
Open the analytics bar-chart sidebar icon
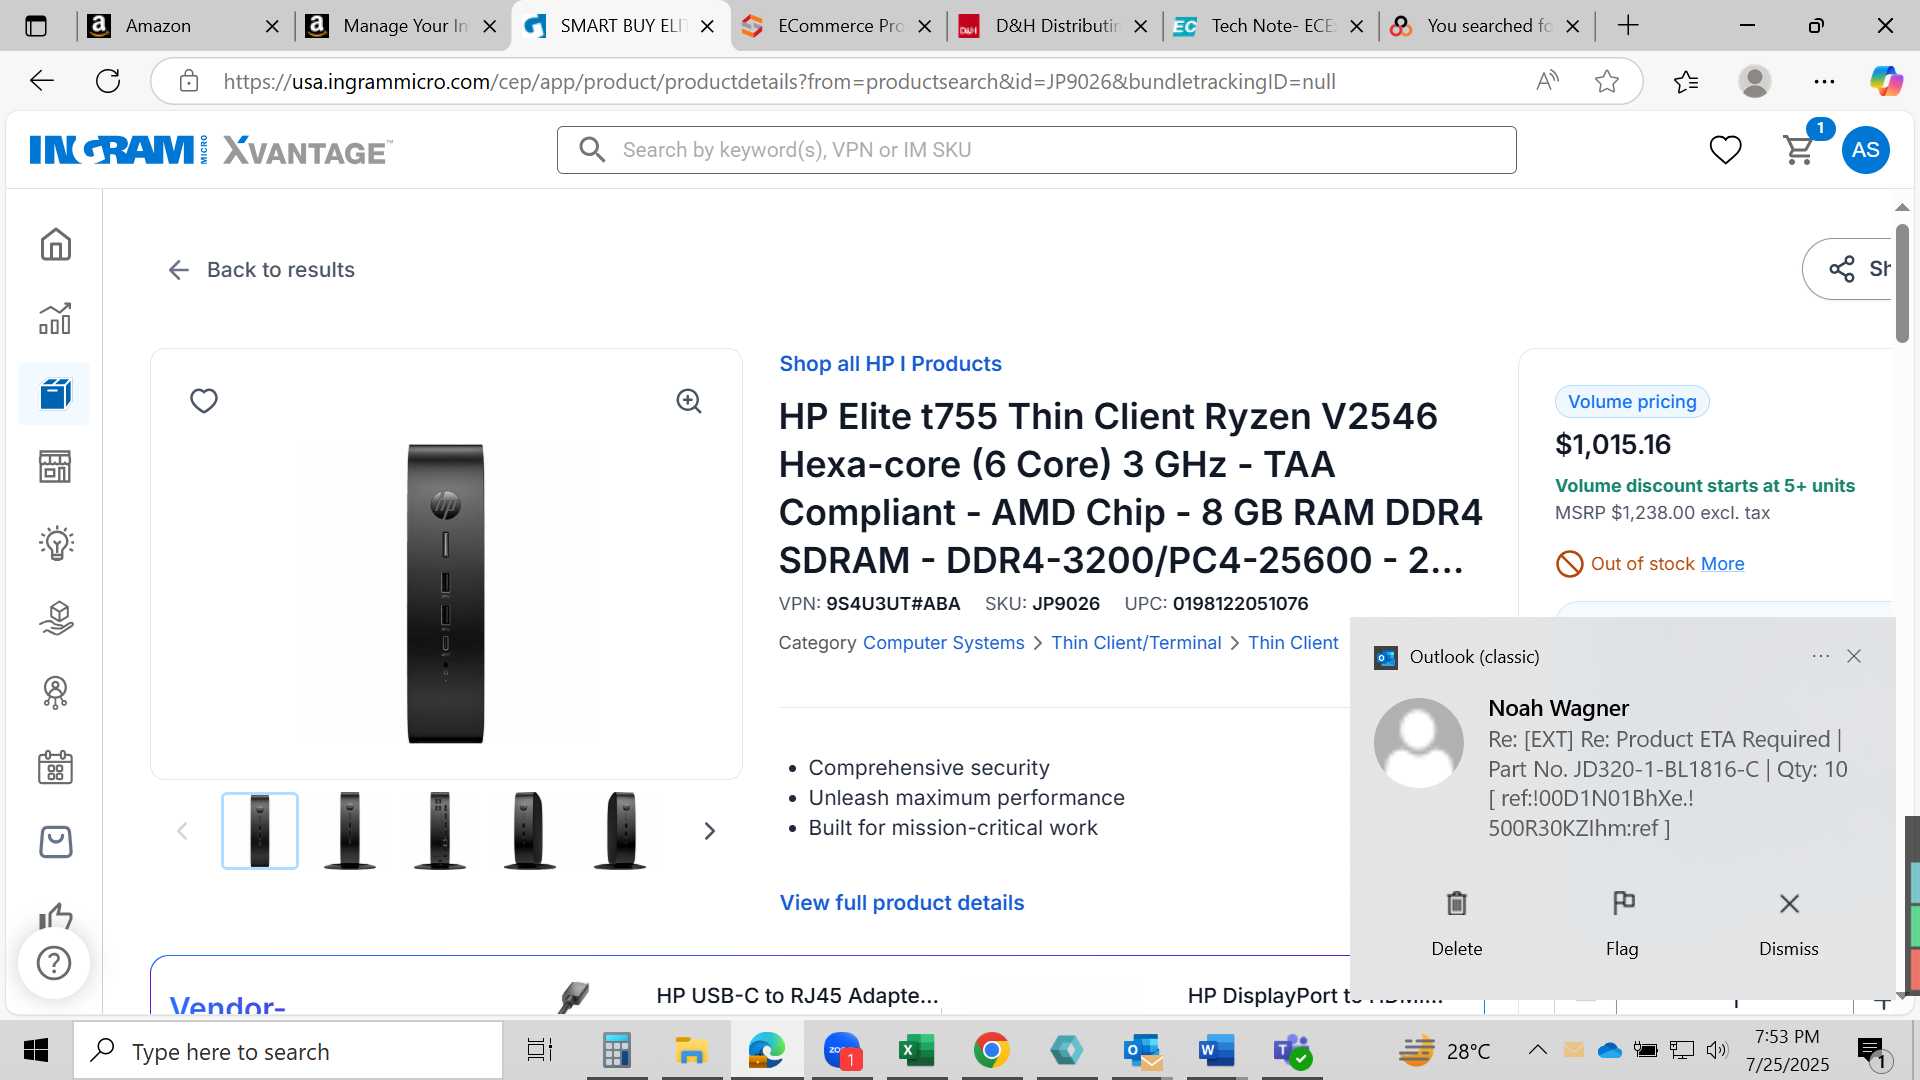[55, 318]
